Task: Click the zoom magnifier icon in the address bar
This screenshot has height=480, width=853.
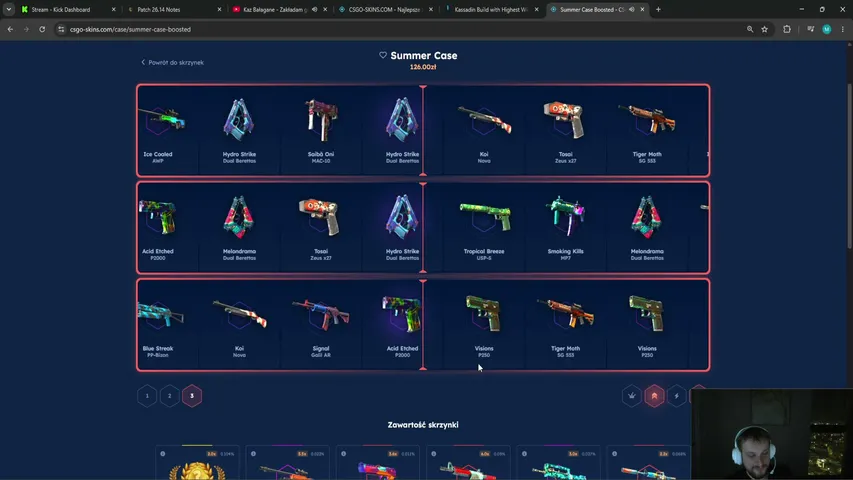Action: (x=750, y=29)
